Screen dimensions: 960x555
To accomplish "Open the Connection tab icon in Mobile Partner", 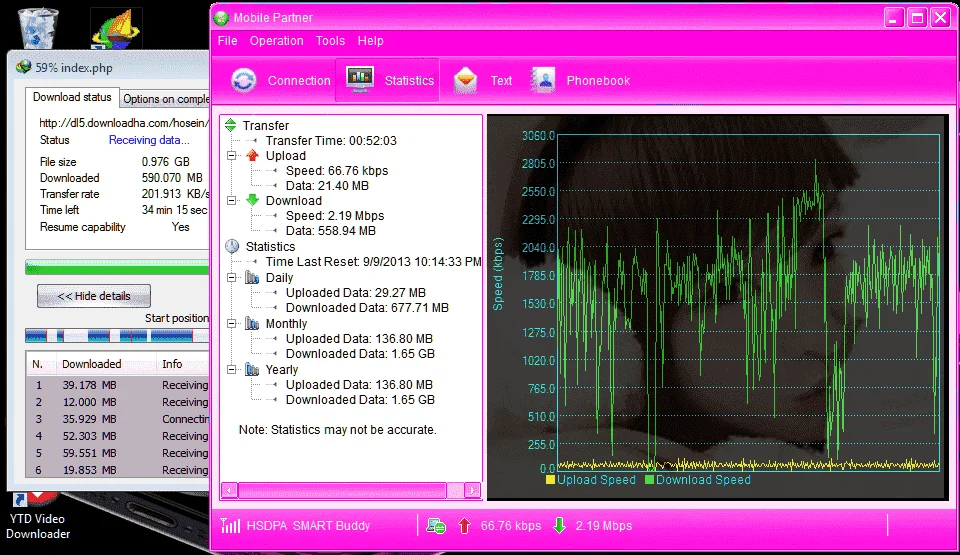I will [x=244, y=80].
